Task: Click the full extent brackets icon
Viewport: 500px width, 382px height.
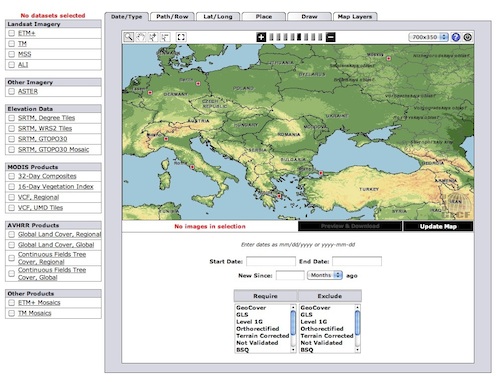Action: [x=181, y=37]
